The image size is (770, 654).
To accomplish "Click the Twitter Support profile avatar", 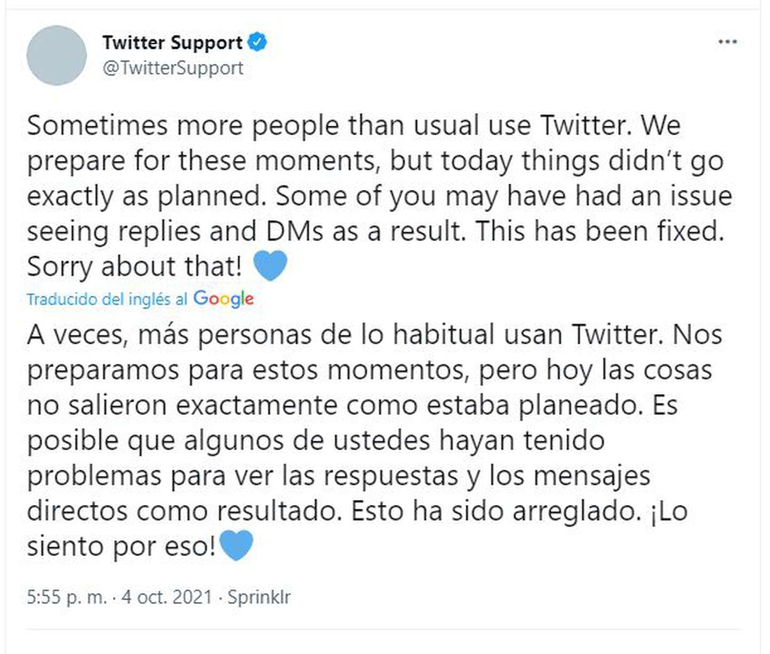I will (x=54, y=56).
